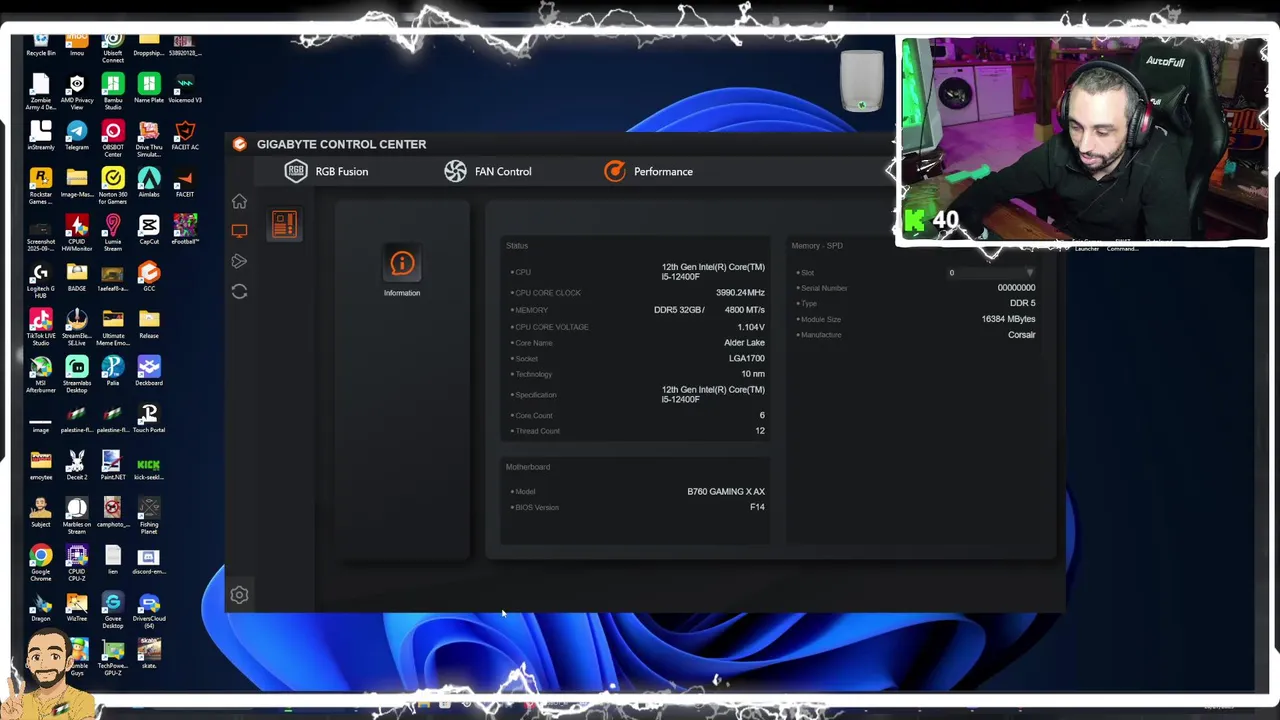Open WizTree desktop icon
The height and width of the screenshot is (720, 1280).
point(77,607)
